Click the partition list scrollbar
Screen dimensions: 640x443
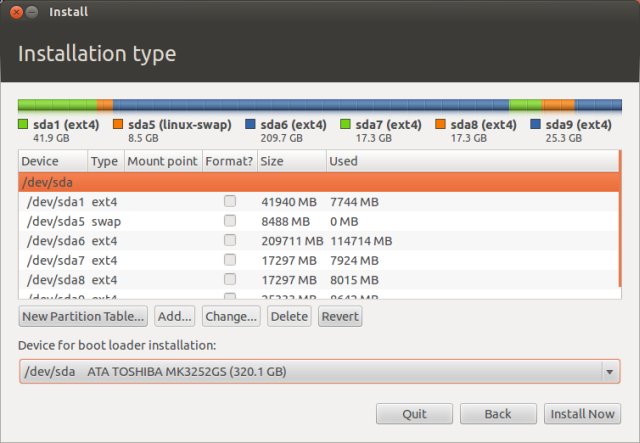620,219
